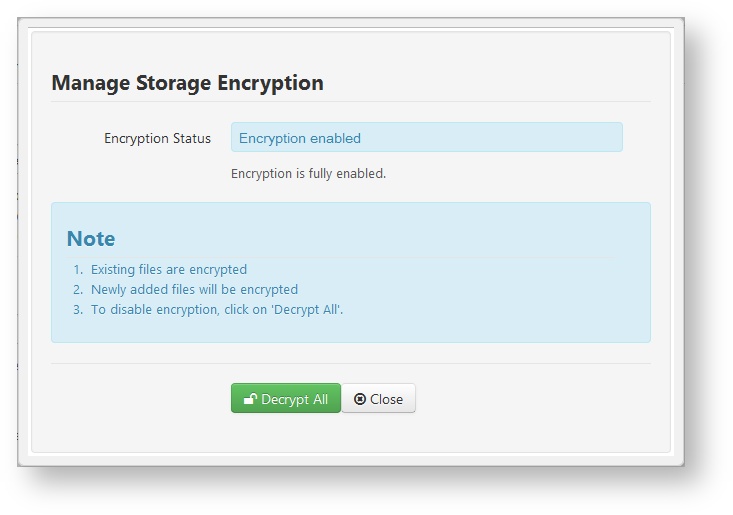Click the circled X icon beside Close

click(x=359, y=399)
